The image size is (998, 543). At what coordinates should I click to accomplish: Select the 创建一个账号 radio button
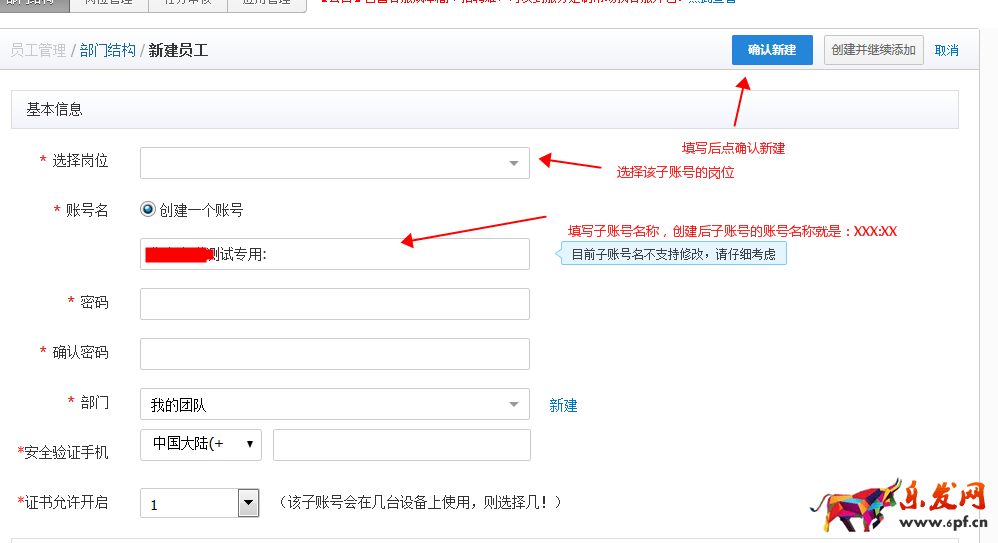(148, 210)
